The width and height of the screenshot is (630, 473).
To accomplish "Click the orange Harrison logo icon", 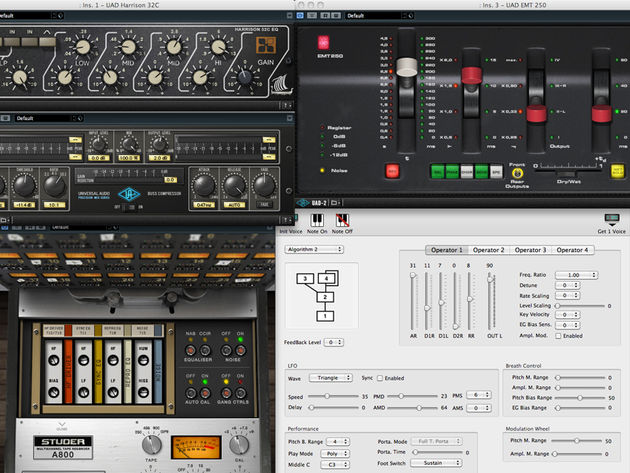I will click(x=266, y=45).
